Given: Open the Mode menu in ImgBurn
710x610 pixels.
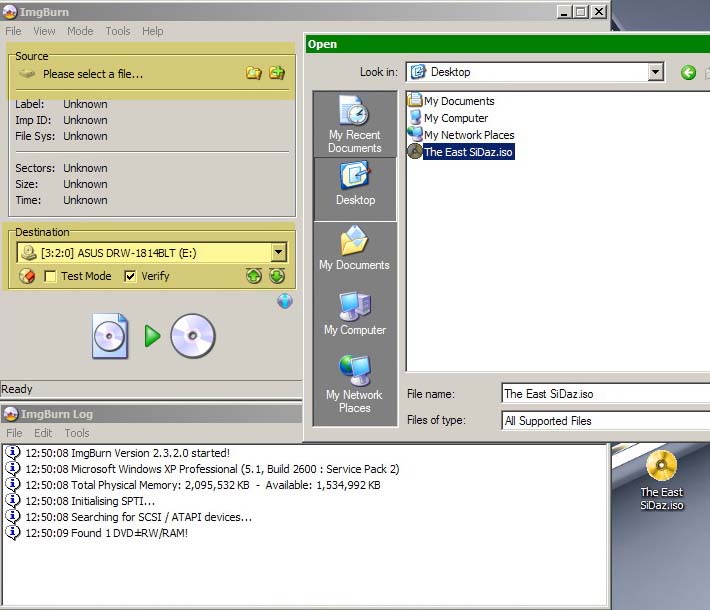Looking at the screenshot, I should pyautogui.click(x=80, y=31).
